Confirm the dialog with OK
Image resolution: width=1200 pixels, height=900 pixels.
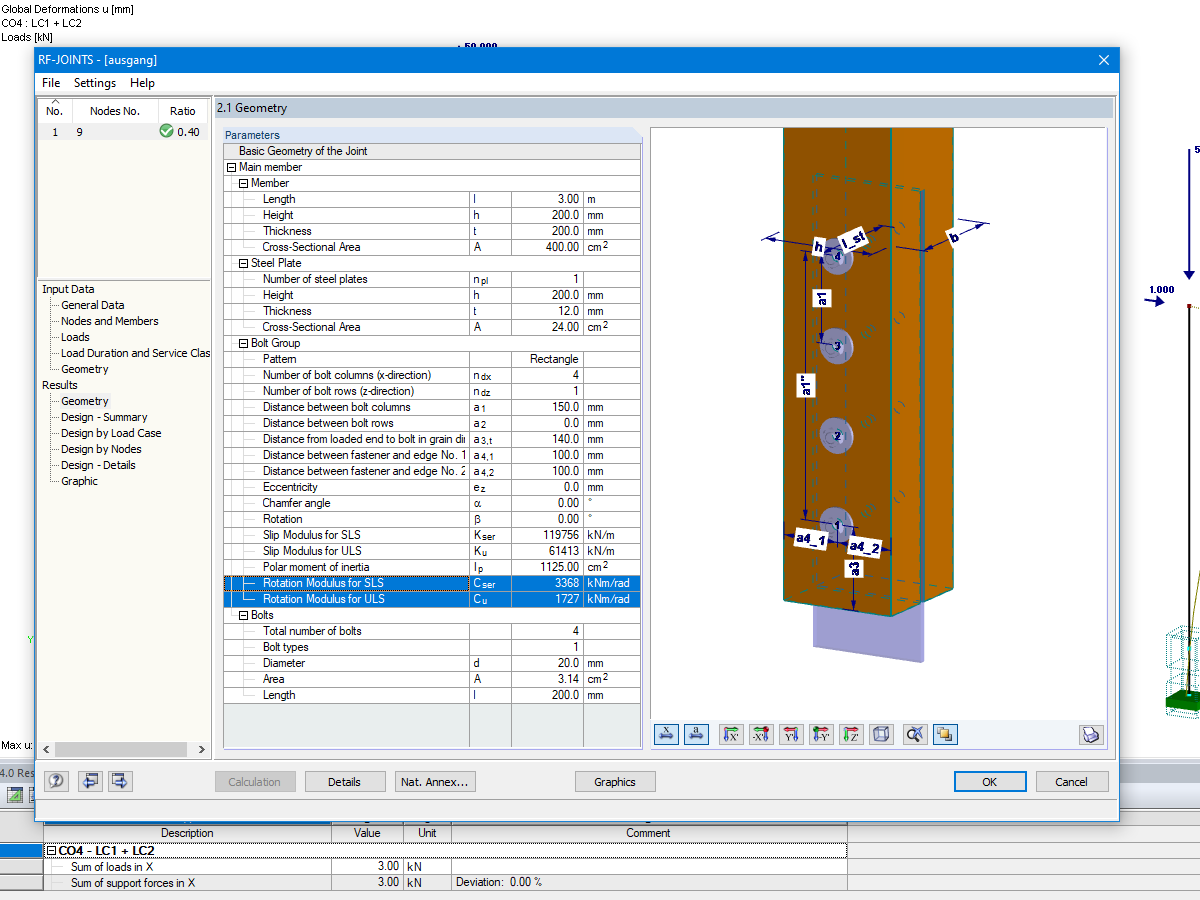tap(990, 781)
